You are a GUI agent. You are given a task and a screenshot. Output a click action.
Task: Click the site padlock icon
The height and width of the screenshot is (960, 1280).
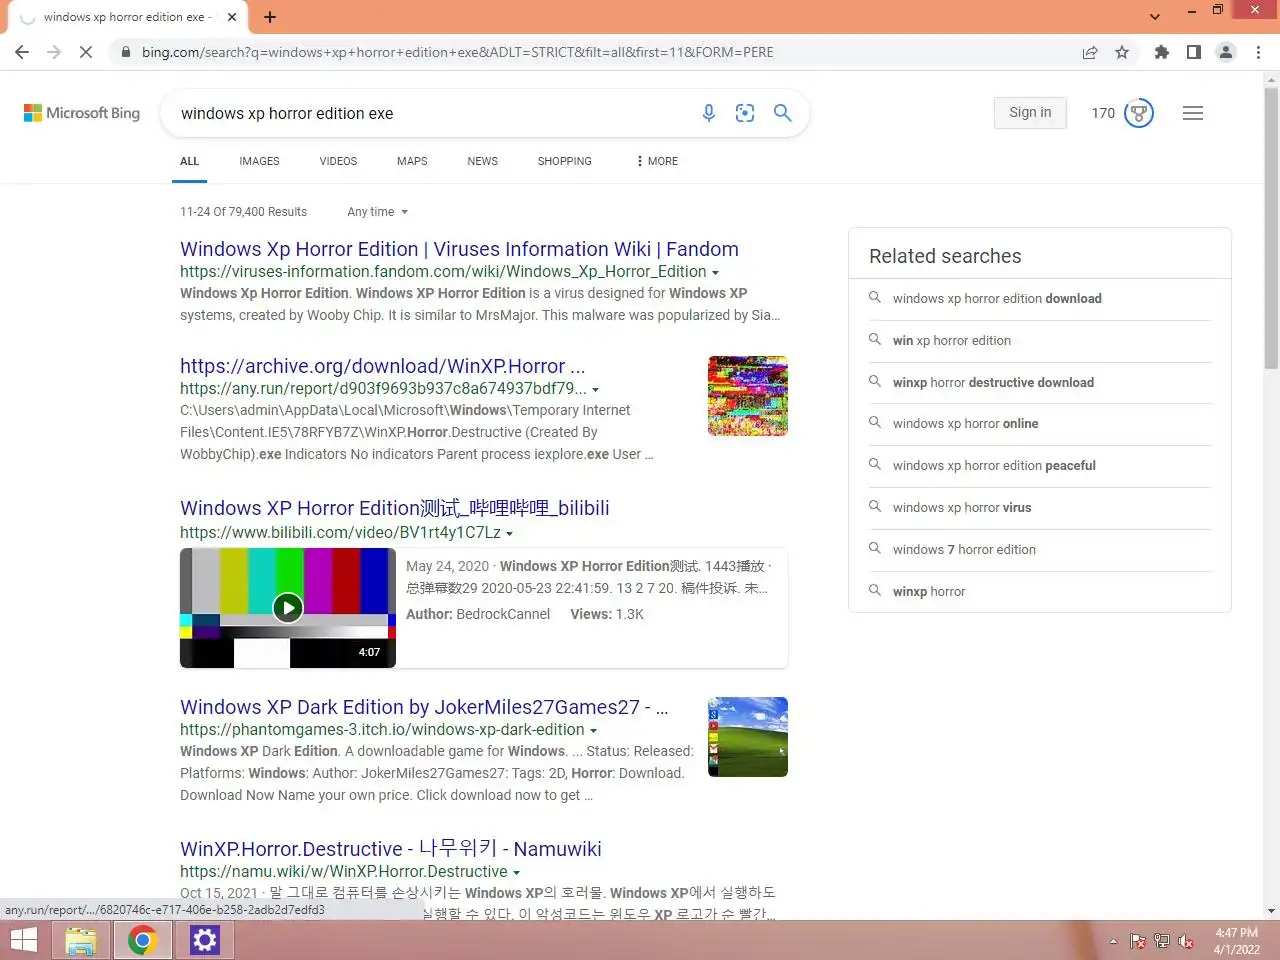[126, 52]
